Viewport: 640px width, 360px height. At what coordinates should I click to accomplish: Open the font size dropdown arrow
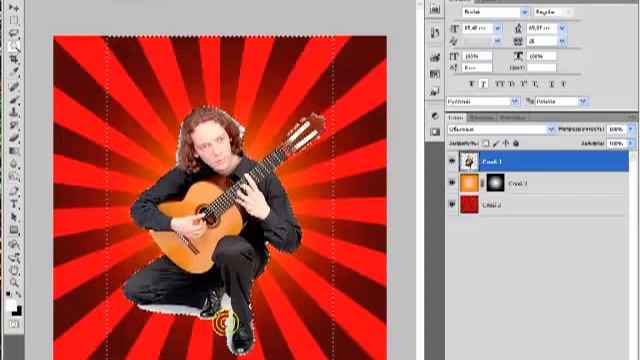497,28
